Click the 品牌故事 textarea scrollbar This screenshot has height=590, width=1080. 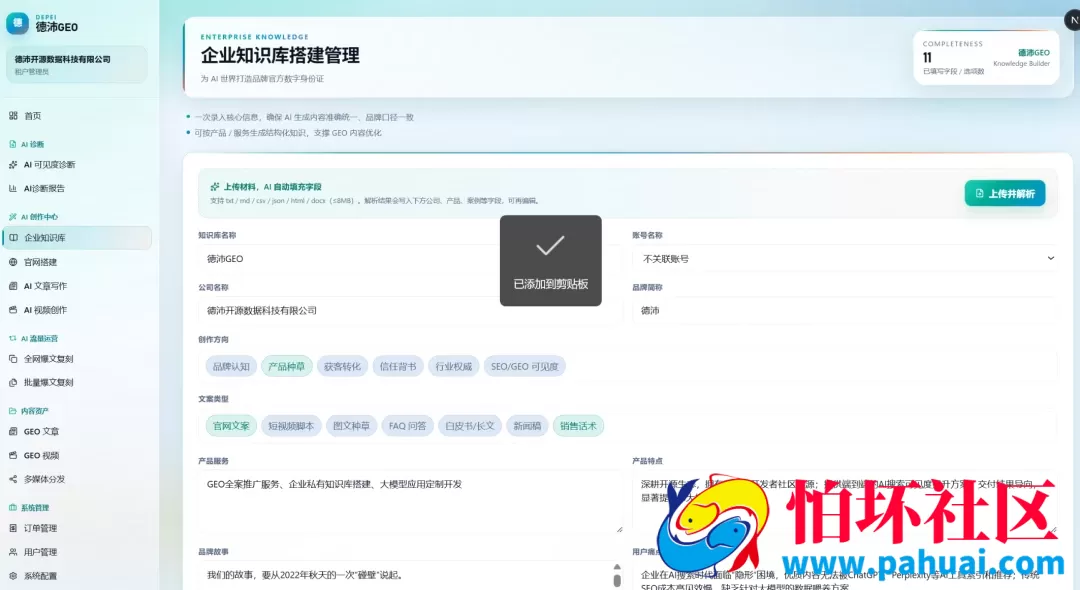coord(617,576)
